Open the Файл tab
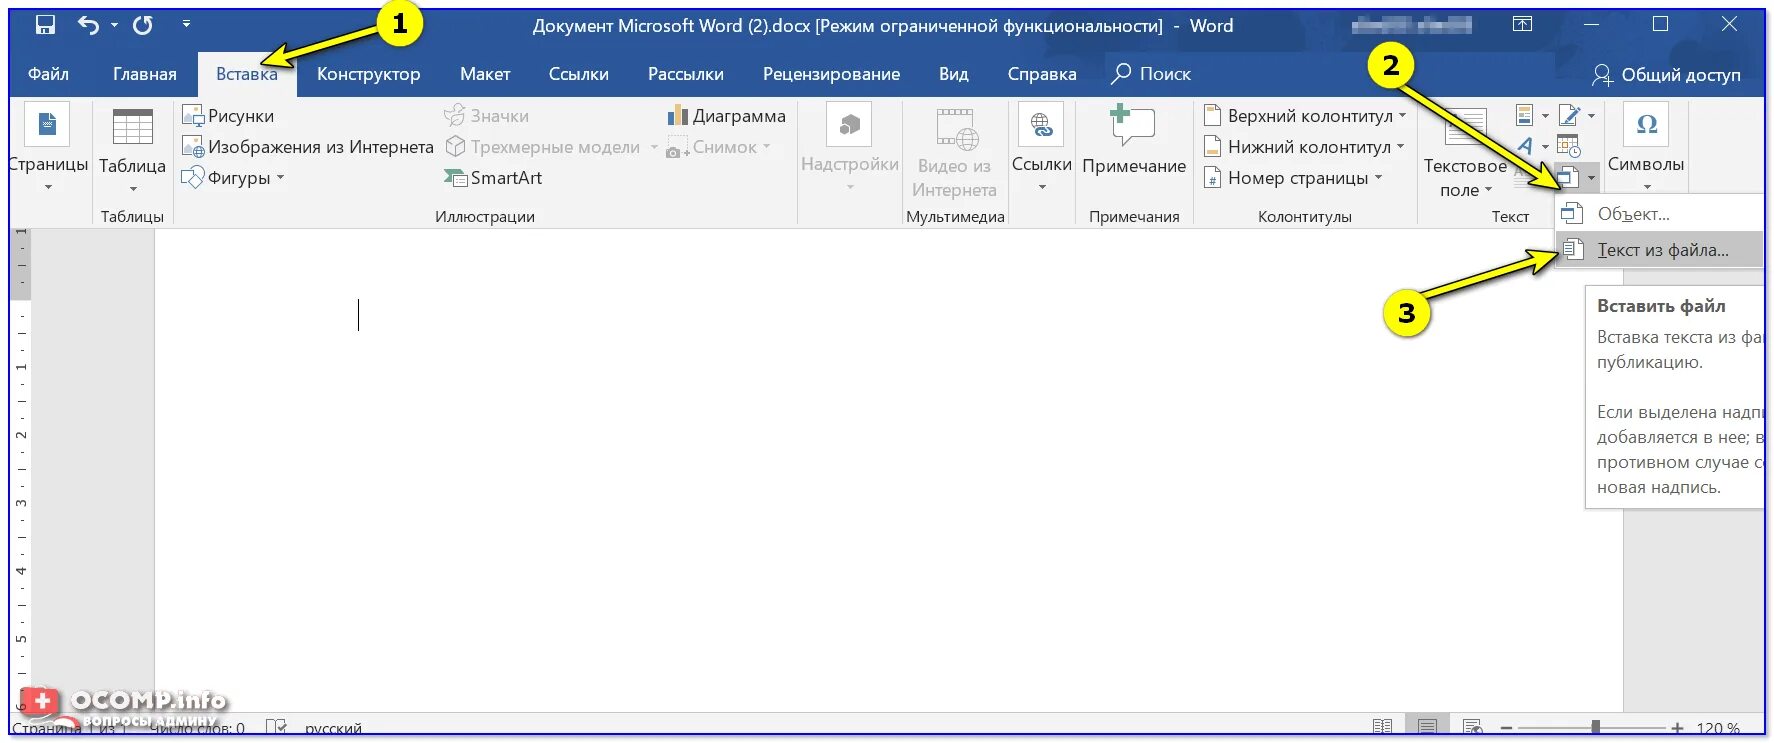Image resolution: width=1774 pixels, height=743 pixels. [48, 74]
